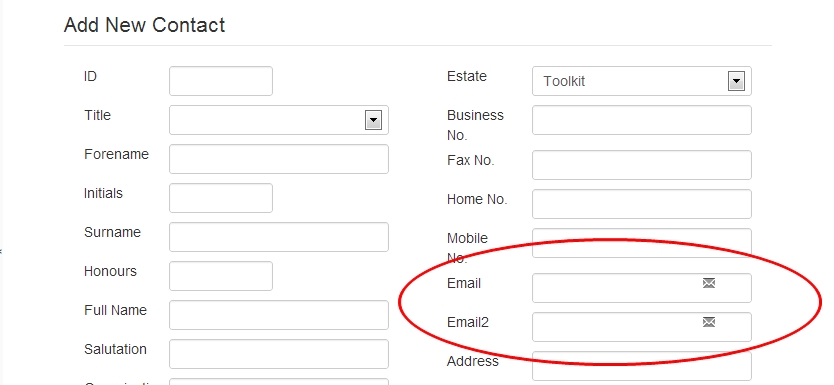Select the Salutation input field
This screenshot has height=385, width=834.
[x=279, y=354]
